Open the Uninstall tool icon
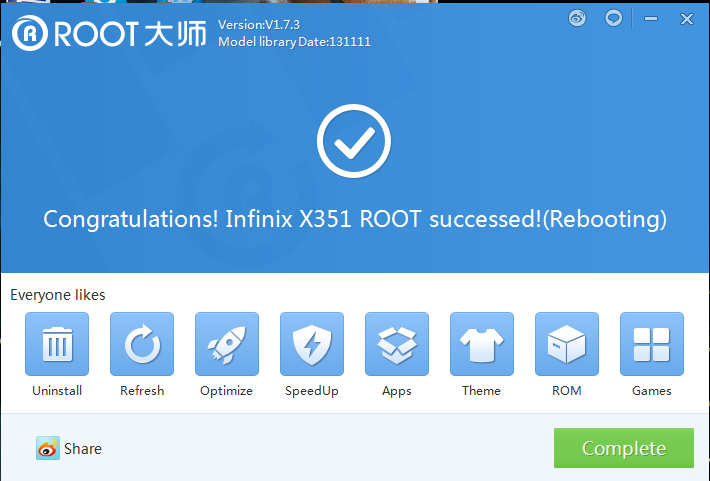Screen dimensions: 710x481 point(57,344)
